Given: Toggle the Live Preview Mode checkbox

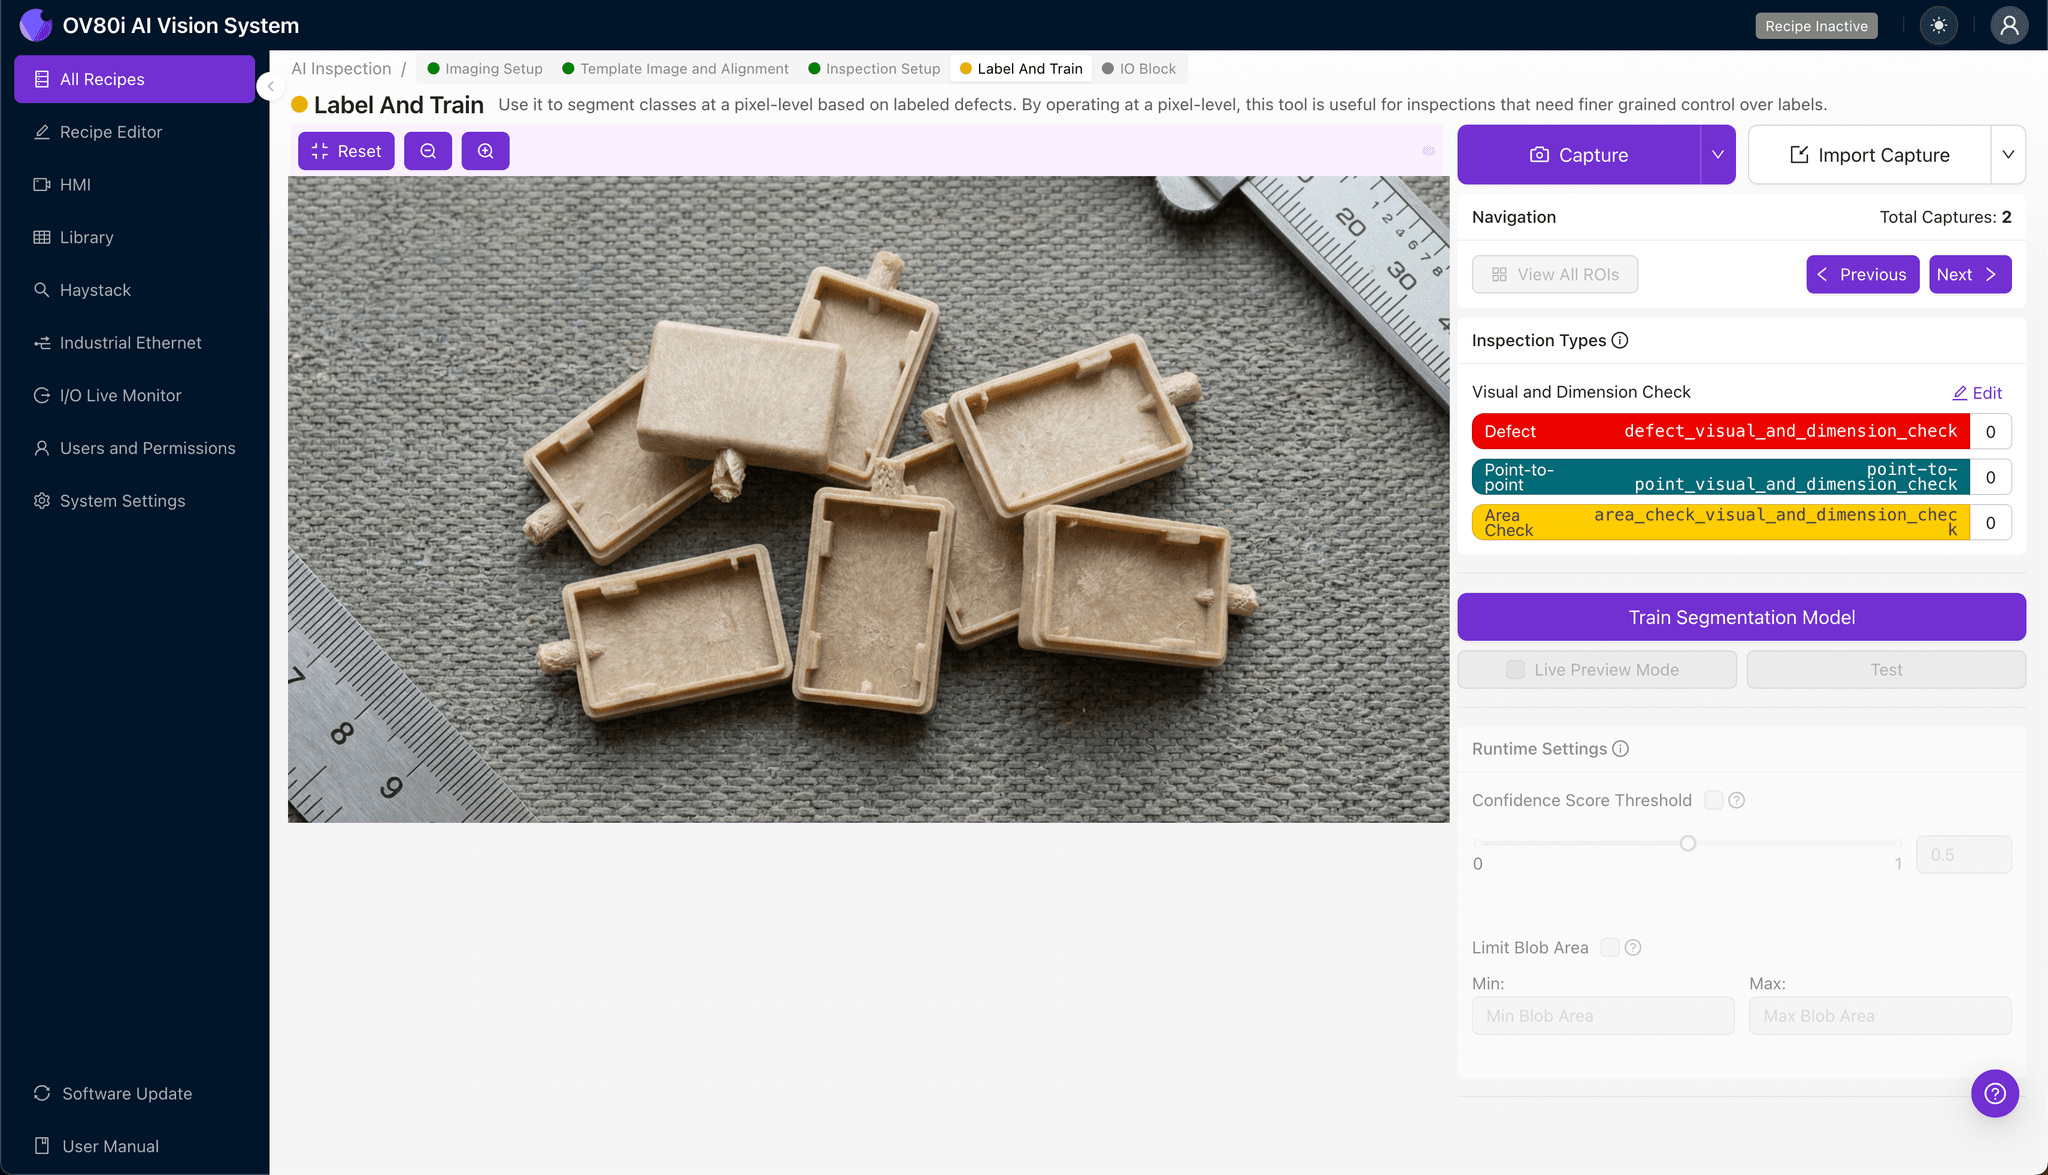Looking at the screenshot, I should [x=1515, y=670].
